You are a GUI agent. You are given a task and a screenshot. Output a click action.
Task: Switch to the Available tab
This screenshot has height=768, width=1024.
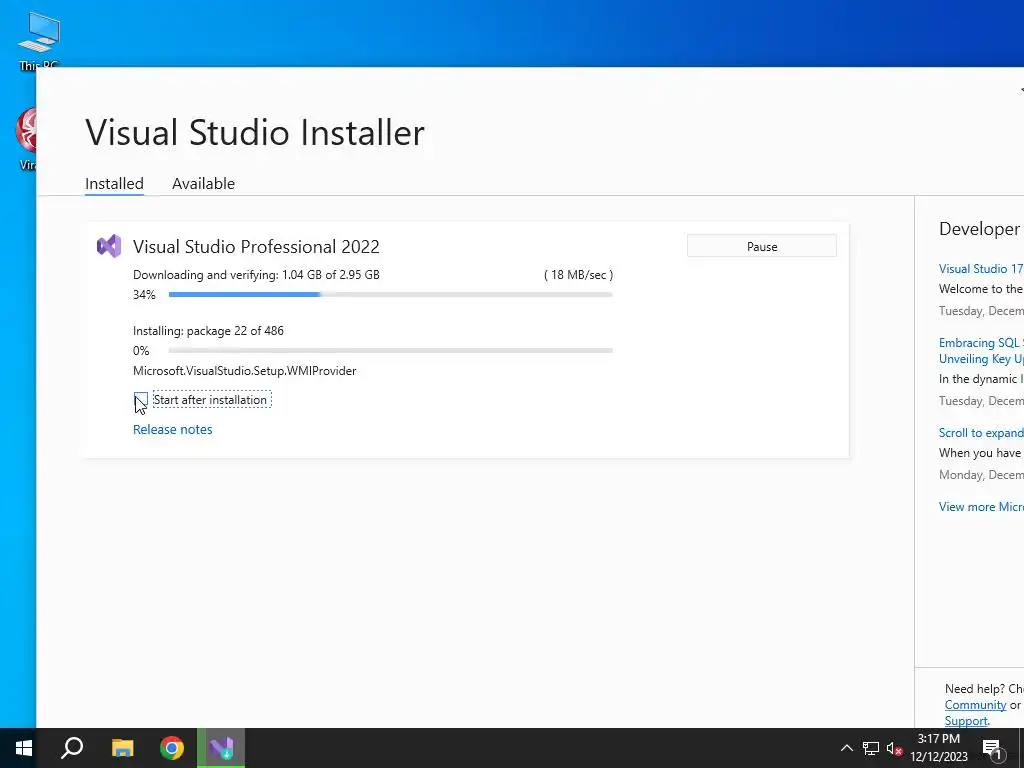coord(203,184)
